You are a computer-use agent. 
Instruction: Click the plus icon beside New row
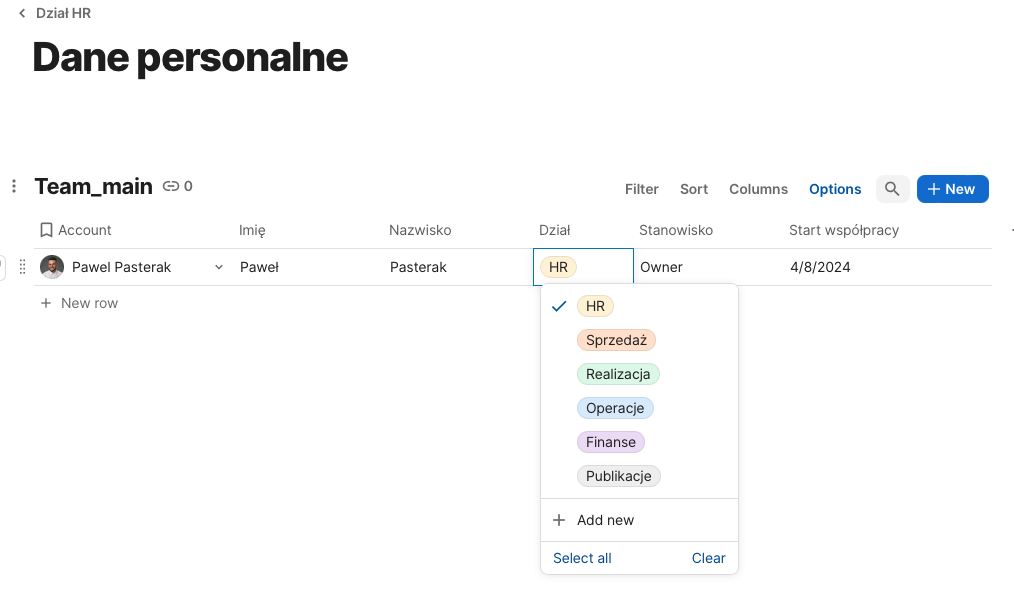(46, 303)
